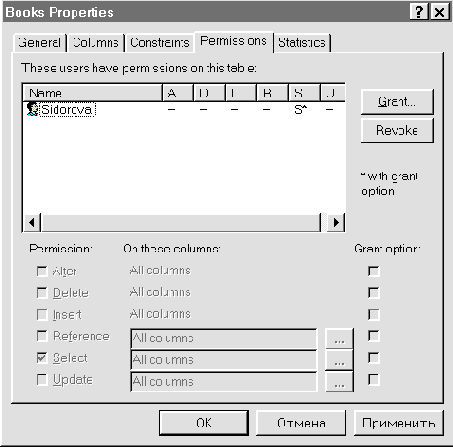The width and height of the screenshot is (453, 447).
Task: Check grant option box for Select row
Action: point(374,358)
